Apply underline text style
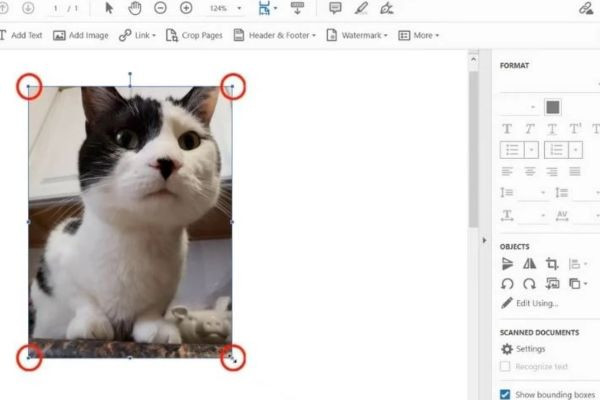600x400 pixels. coord(552,129)
